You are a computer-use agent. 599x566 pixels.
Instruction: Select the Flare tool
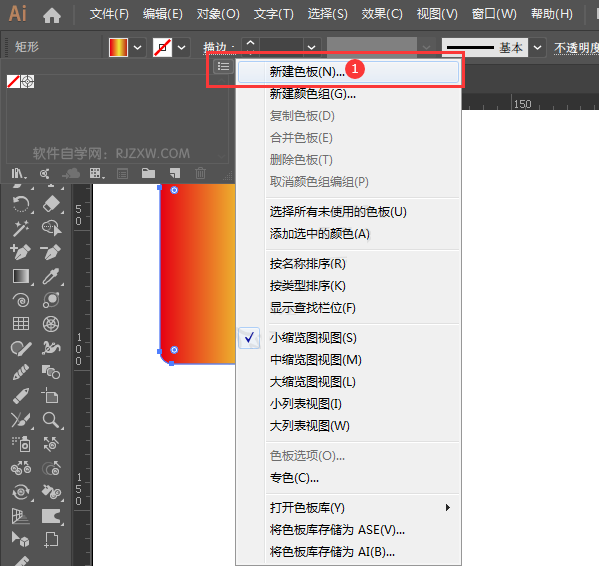pos(51,300)
